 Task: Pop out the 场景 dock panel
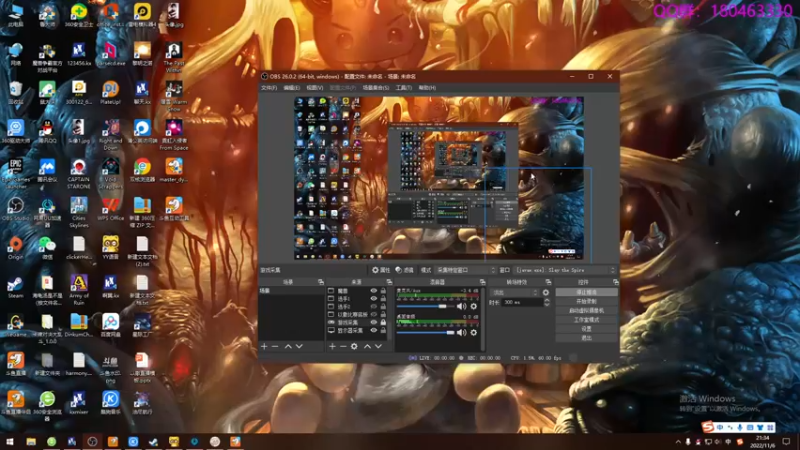(x=320, y=282)
